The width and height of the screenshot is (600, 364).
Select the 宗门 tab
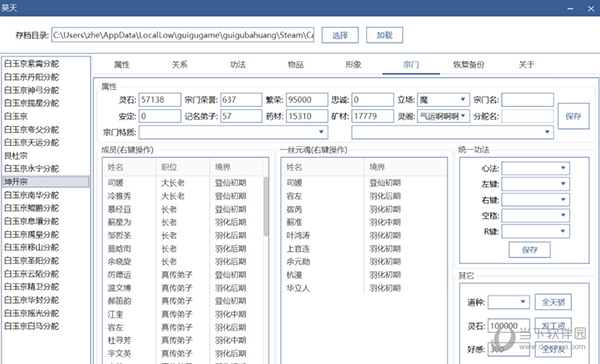click(x=411, y=65)
